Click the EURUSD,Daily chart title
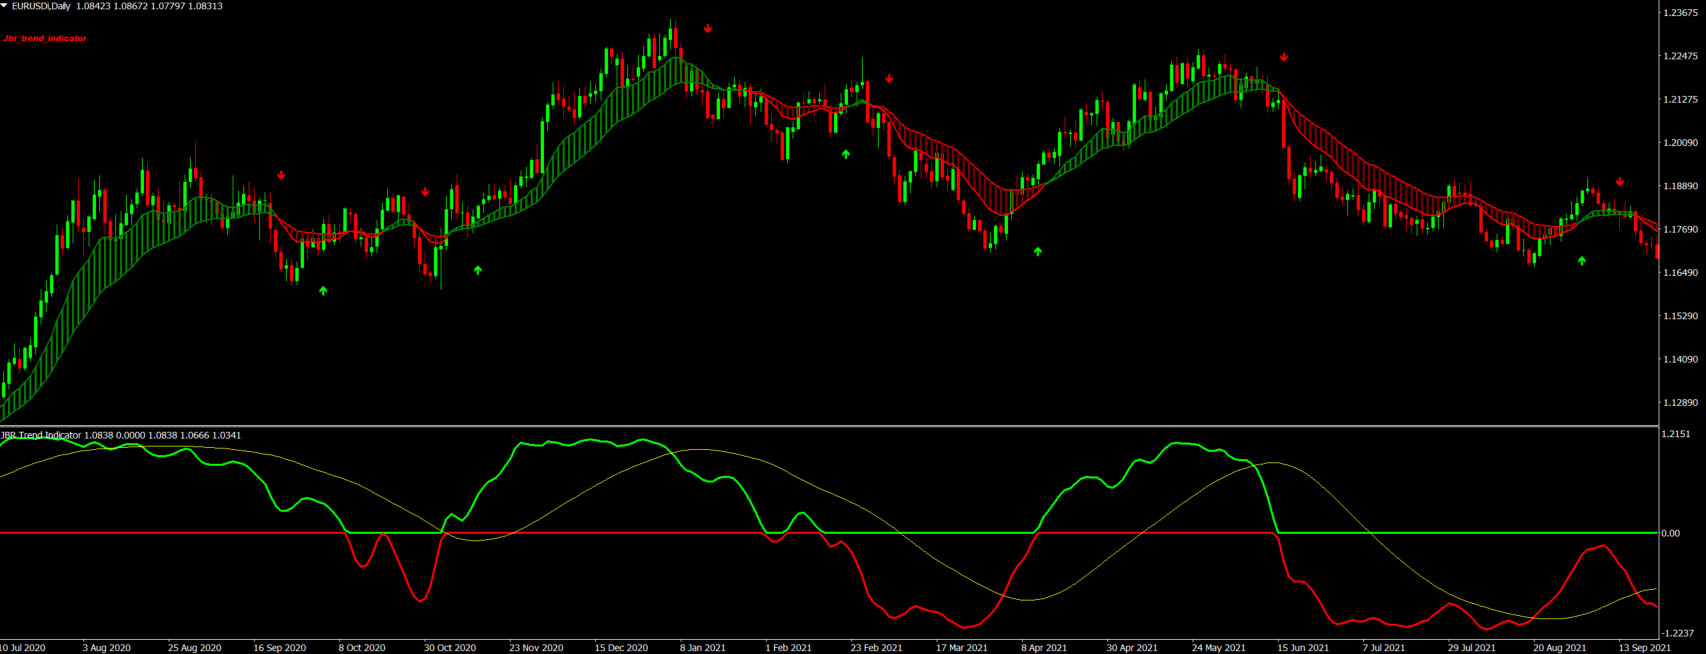The width and height of the screenshot is (1706, 654). click(x=41, y=6)
